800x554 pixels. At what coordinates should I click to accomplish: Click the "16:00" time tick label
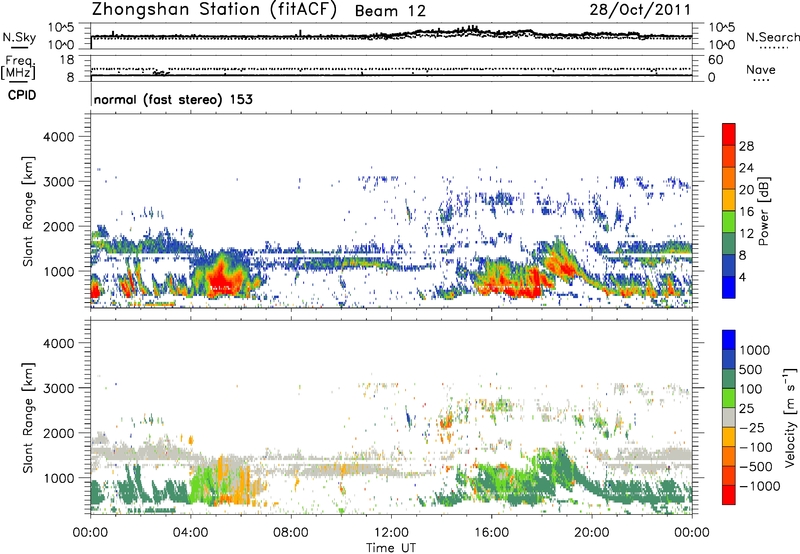pos(491,533)
